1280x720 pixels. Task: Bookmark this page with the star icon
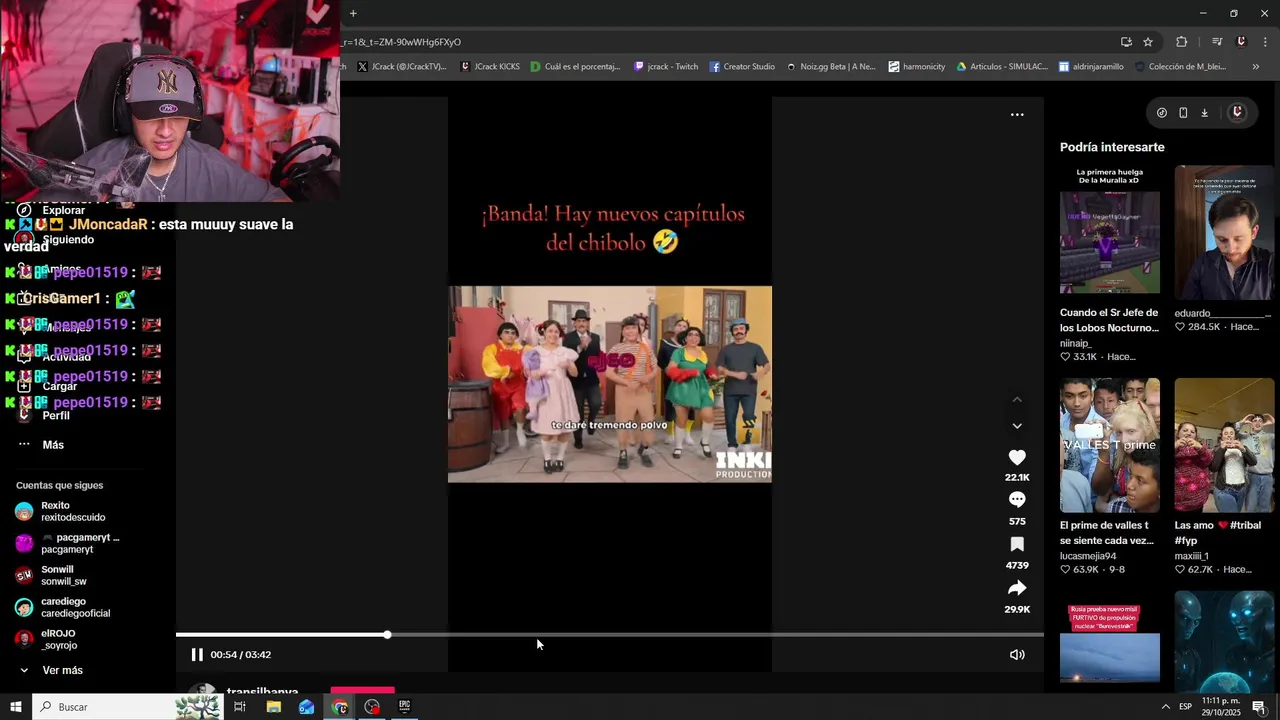click(1148, 42)
